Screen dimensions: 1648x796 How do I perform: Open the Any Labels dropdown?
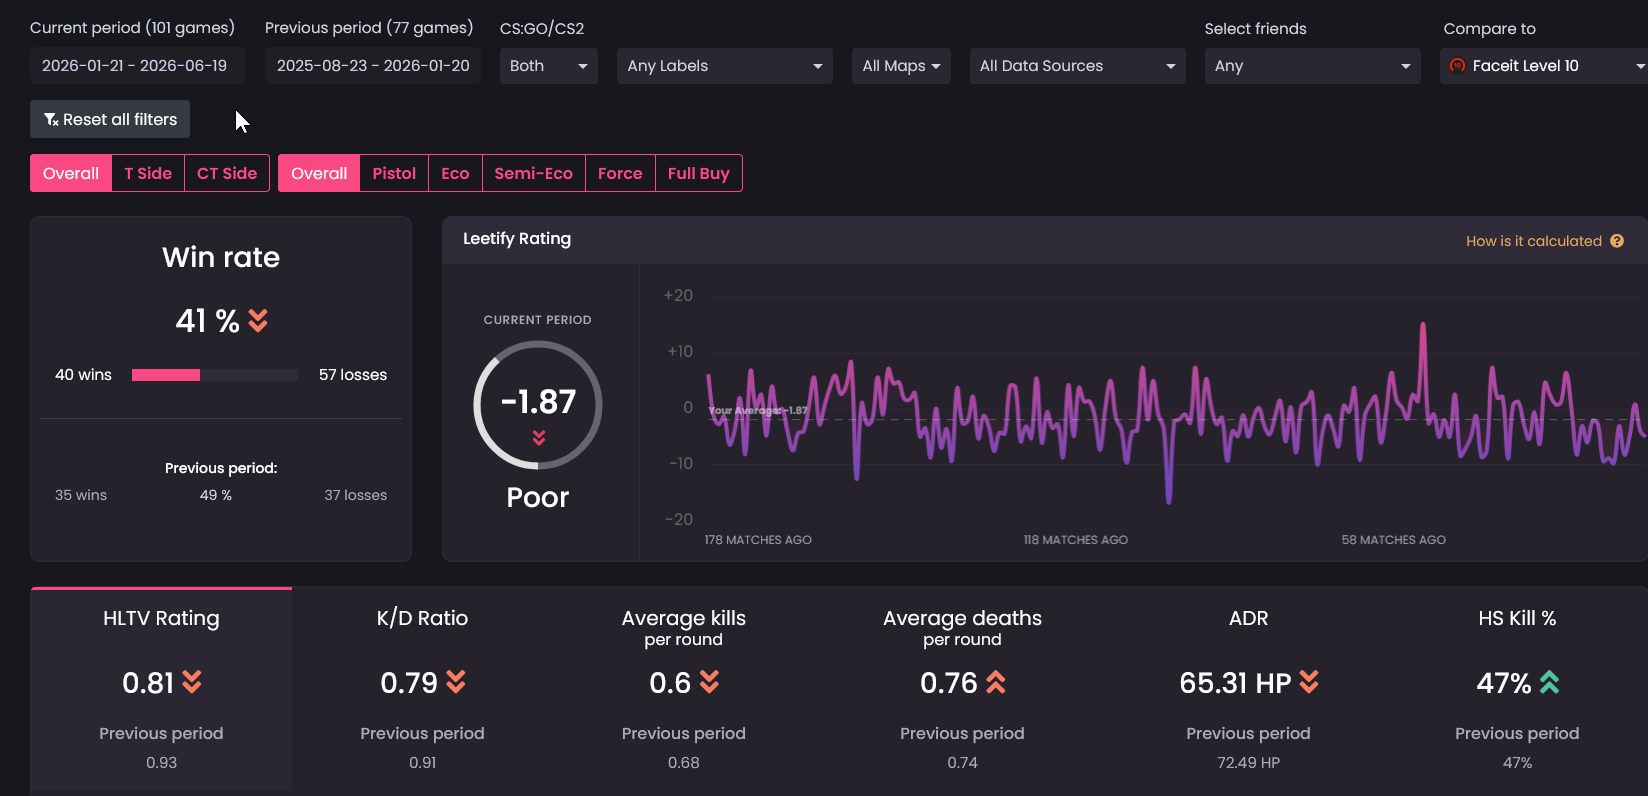click(725, 66)
